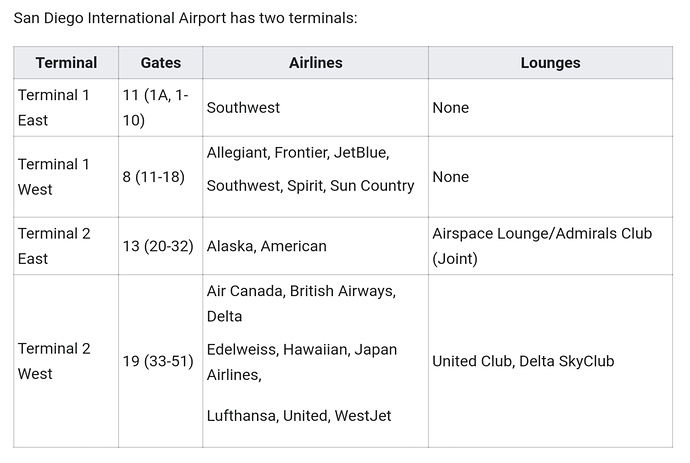
Task: Click the Lounges column header
Action: tap(551, 63)
